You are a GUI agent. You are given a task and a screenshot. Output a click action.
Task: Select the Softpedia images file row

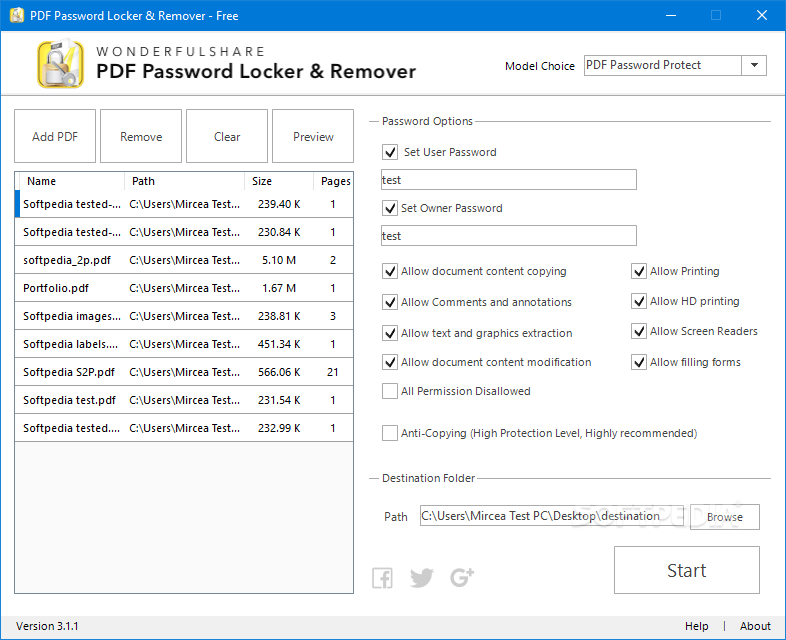click(184, 316)
